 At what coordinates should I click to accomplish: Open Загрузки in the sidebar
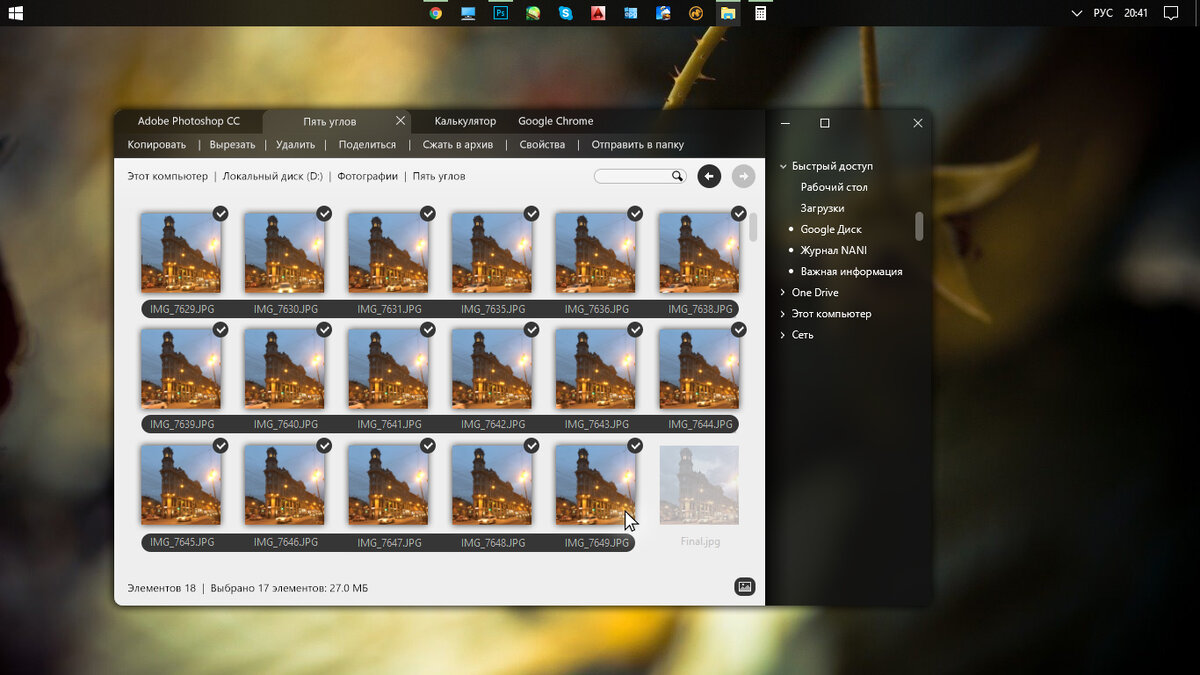tap(823, 208)
